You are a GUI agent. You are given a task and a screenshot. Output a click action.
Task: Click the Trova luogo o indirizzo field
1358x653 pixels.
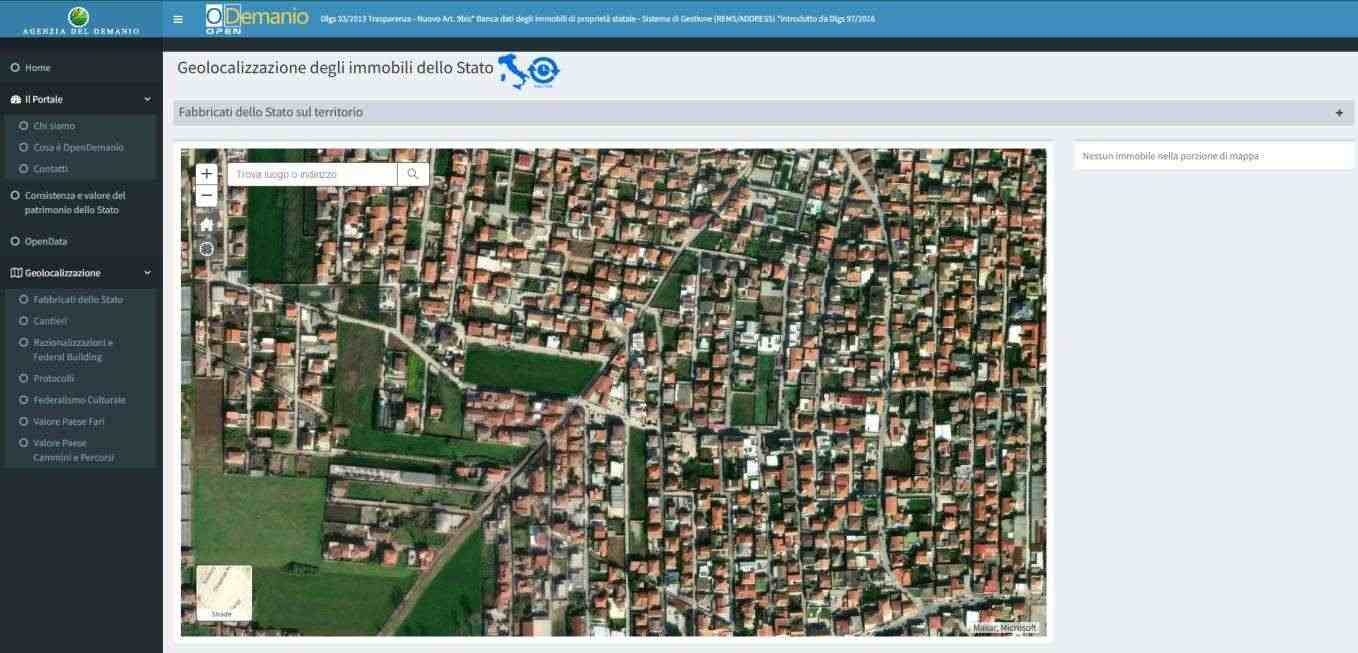point(312,174)
